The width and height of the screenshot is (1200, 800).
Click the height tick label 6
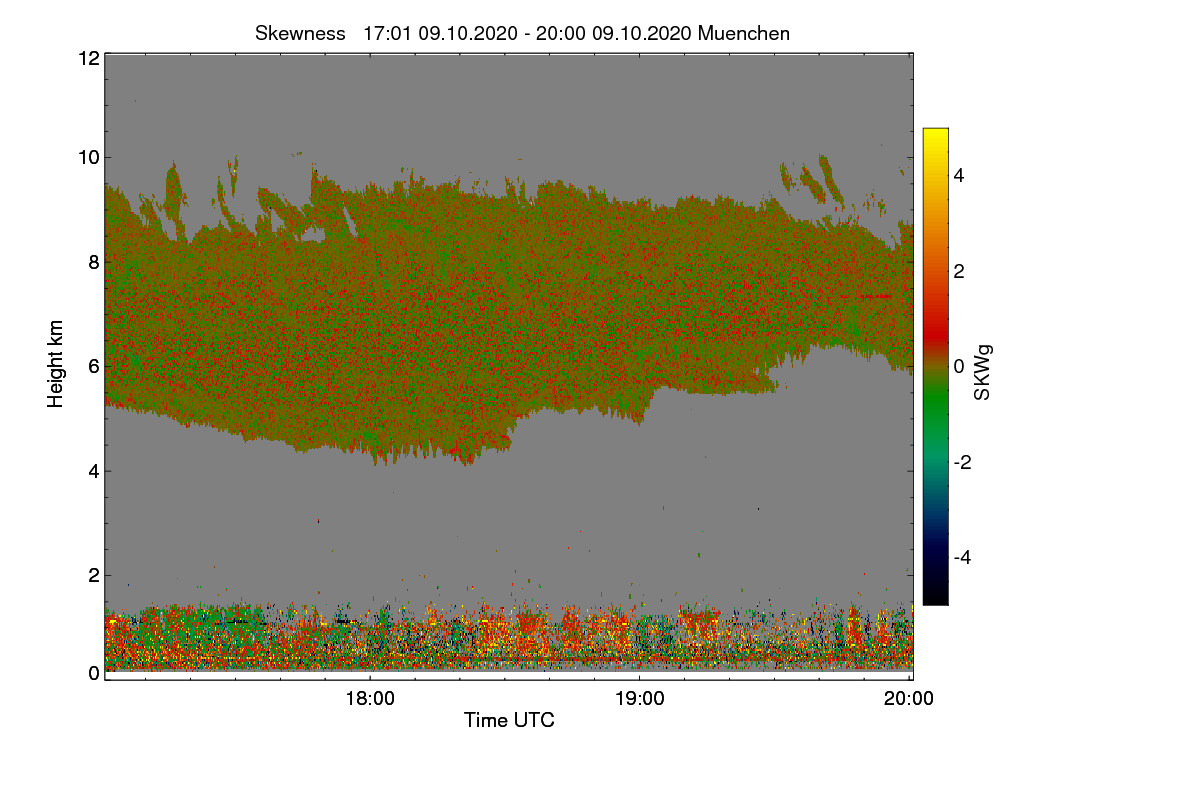click(x=92, y=366)
